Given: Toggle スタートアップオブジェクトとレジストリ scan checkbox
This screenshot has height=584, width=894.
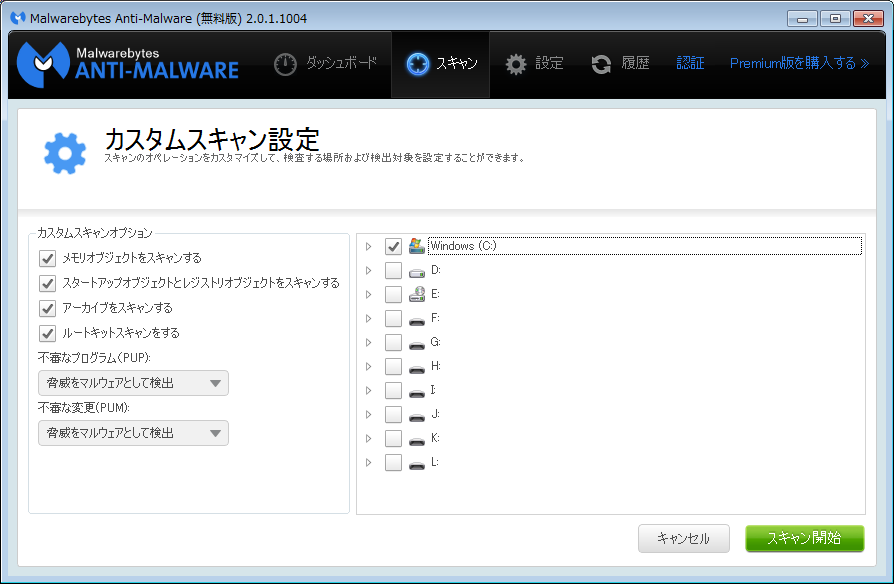Looking at the screenshot, I should click(47, 283).
